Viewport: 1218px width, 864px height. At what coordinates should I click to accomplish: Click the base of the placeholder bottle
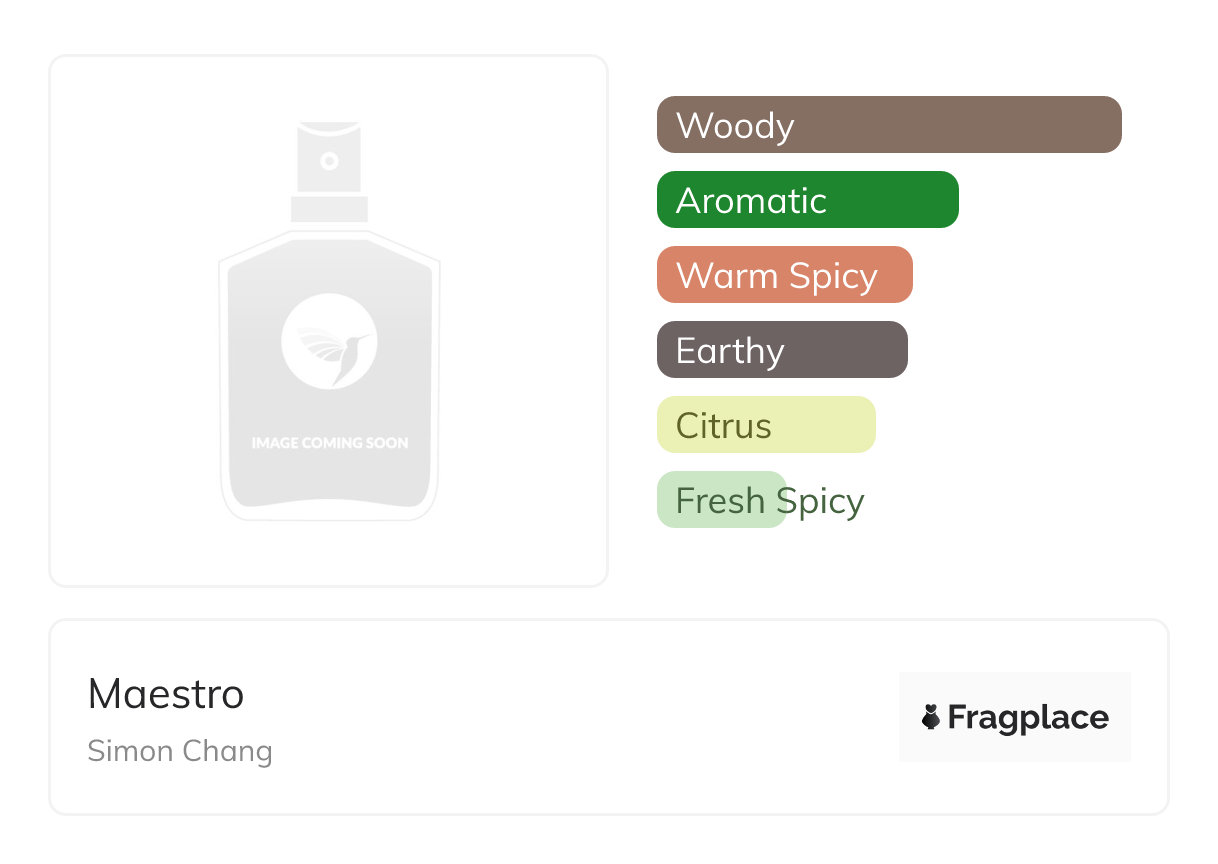click(x=329, y=505)
